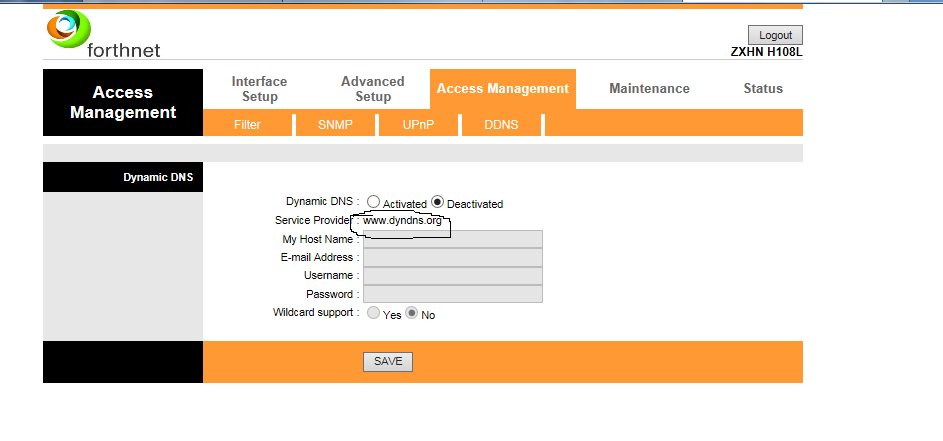Viewport: 943px width, 441px height.
Task: Click the ZXHN H108L model label
Action: 766,52
